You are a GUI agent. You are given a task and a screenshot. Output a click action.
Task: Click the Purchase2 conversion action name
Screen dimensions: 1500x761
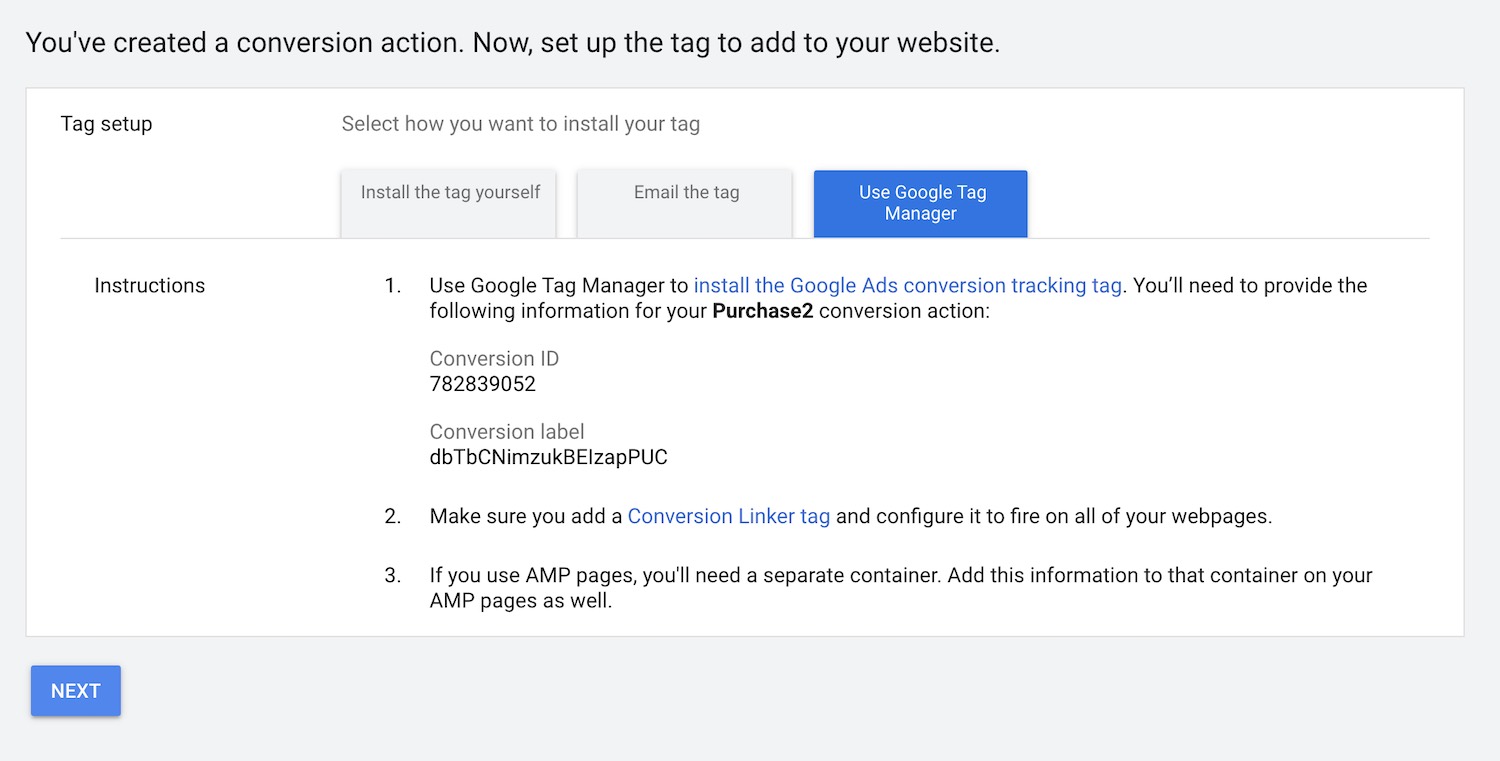tap(762, 311)
